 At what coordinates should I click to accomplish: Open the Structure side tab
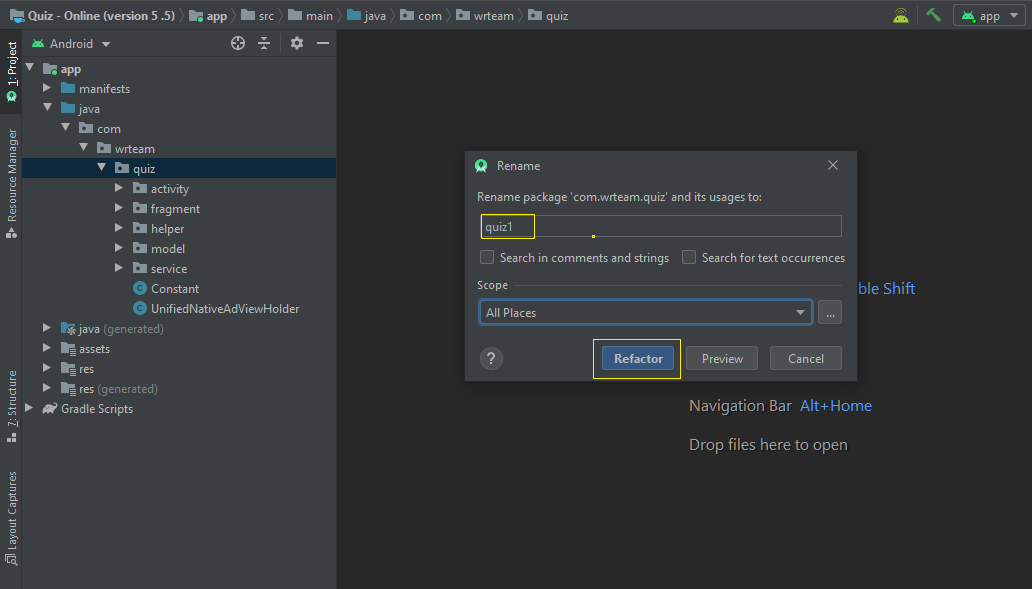11,406
